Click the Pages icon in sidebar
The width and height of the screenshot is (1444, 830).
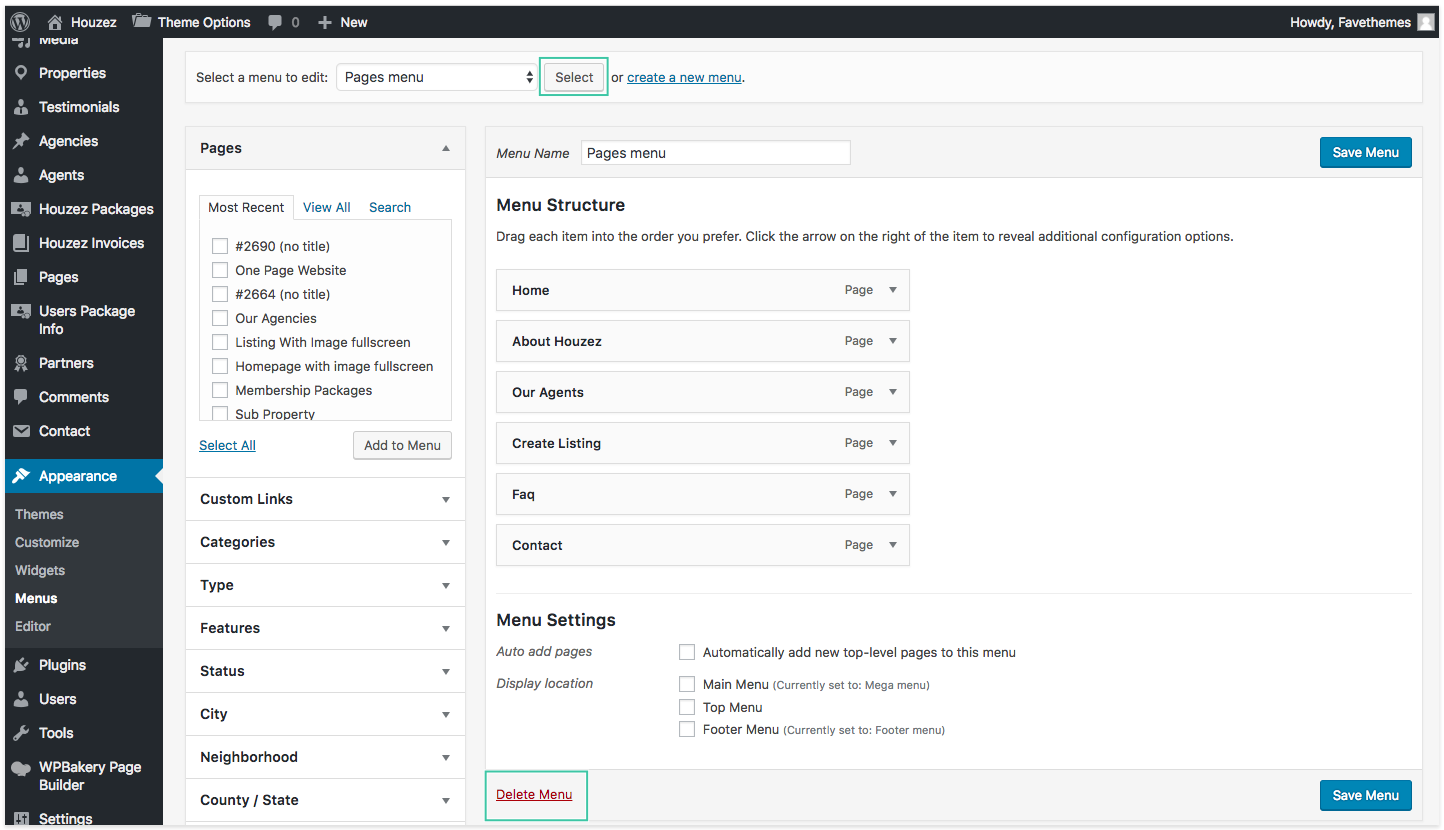(x=21, y=277)
